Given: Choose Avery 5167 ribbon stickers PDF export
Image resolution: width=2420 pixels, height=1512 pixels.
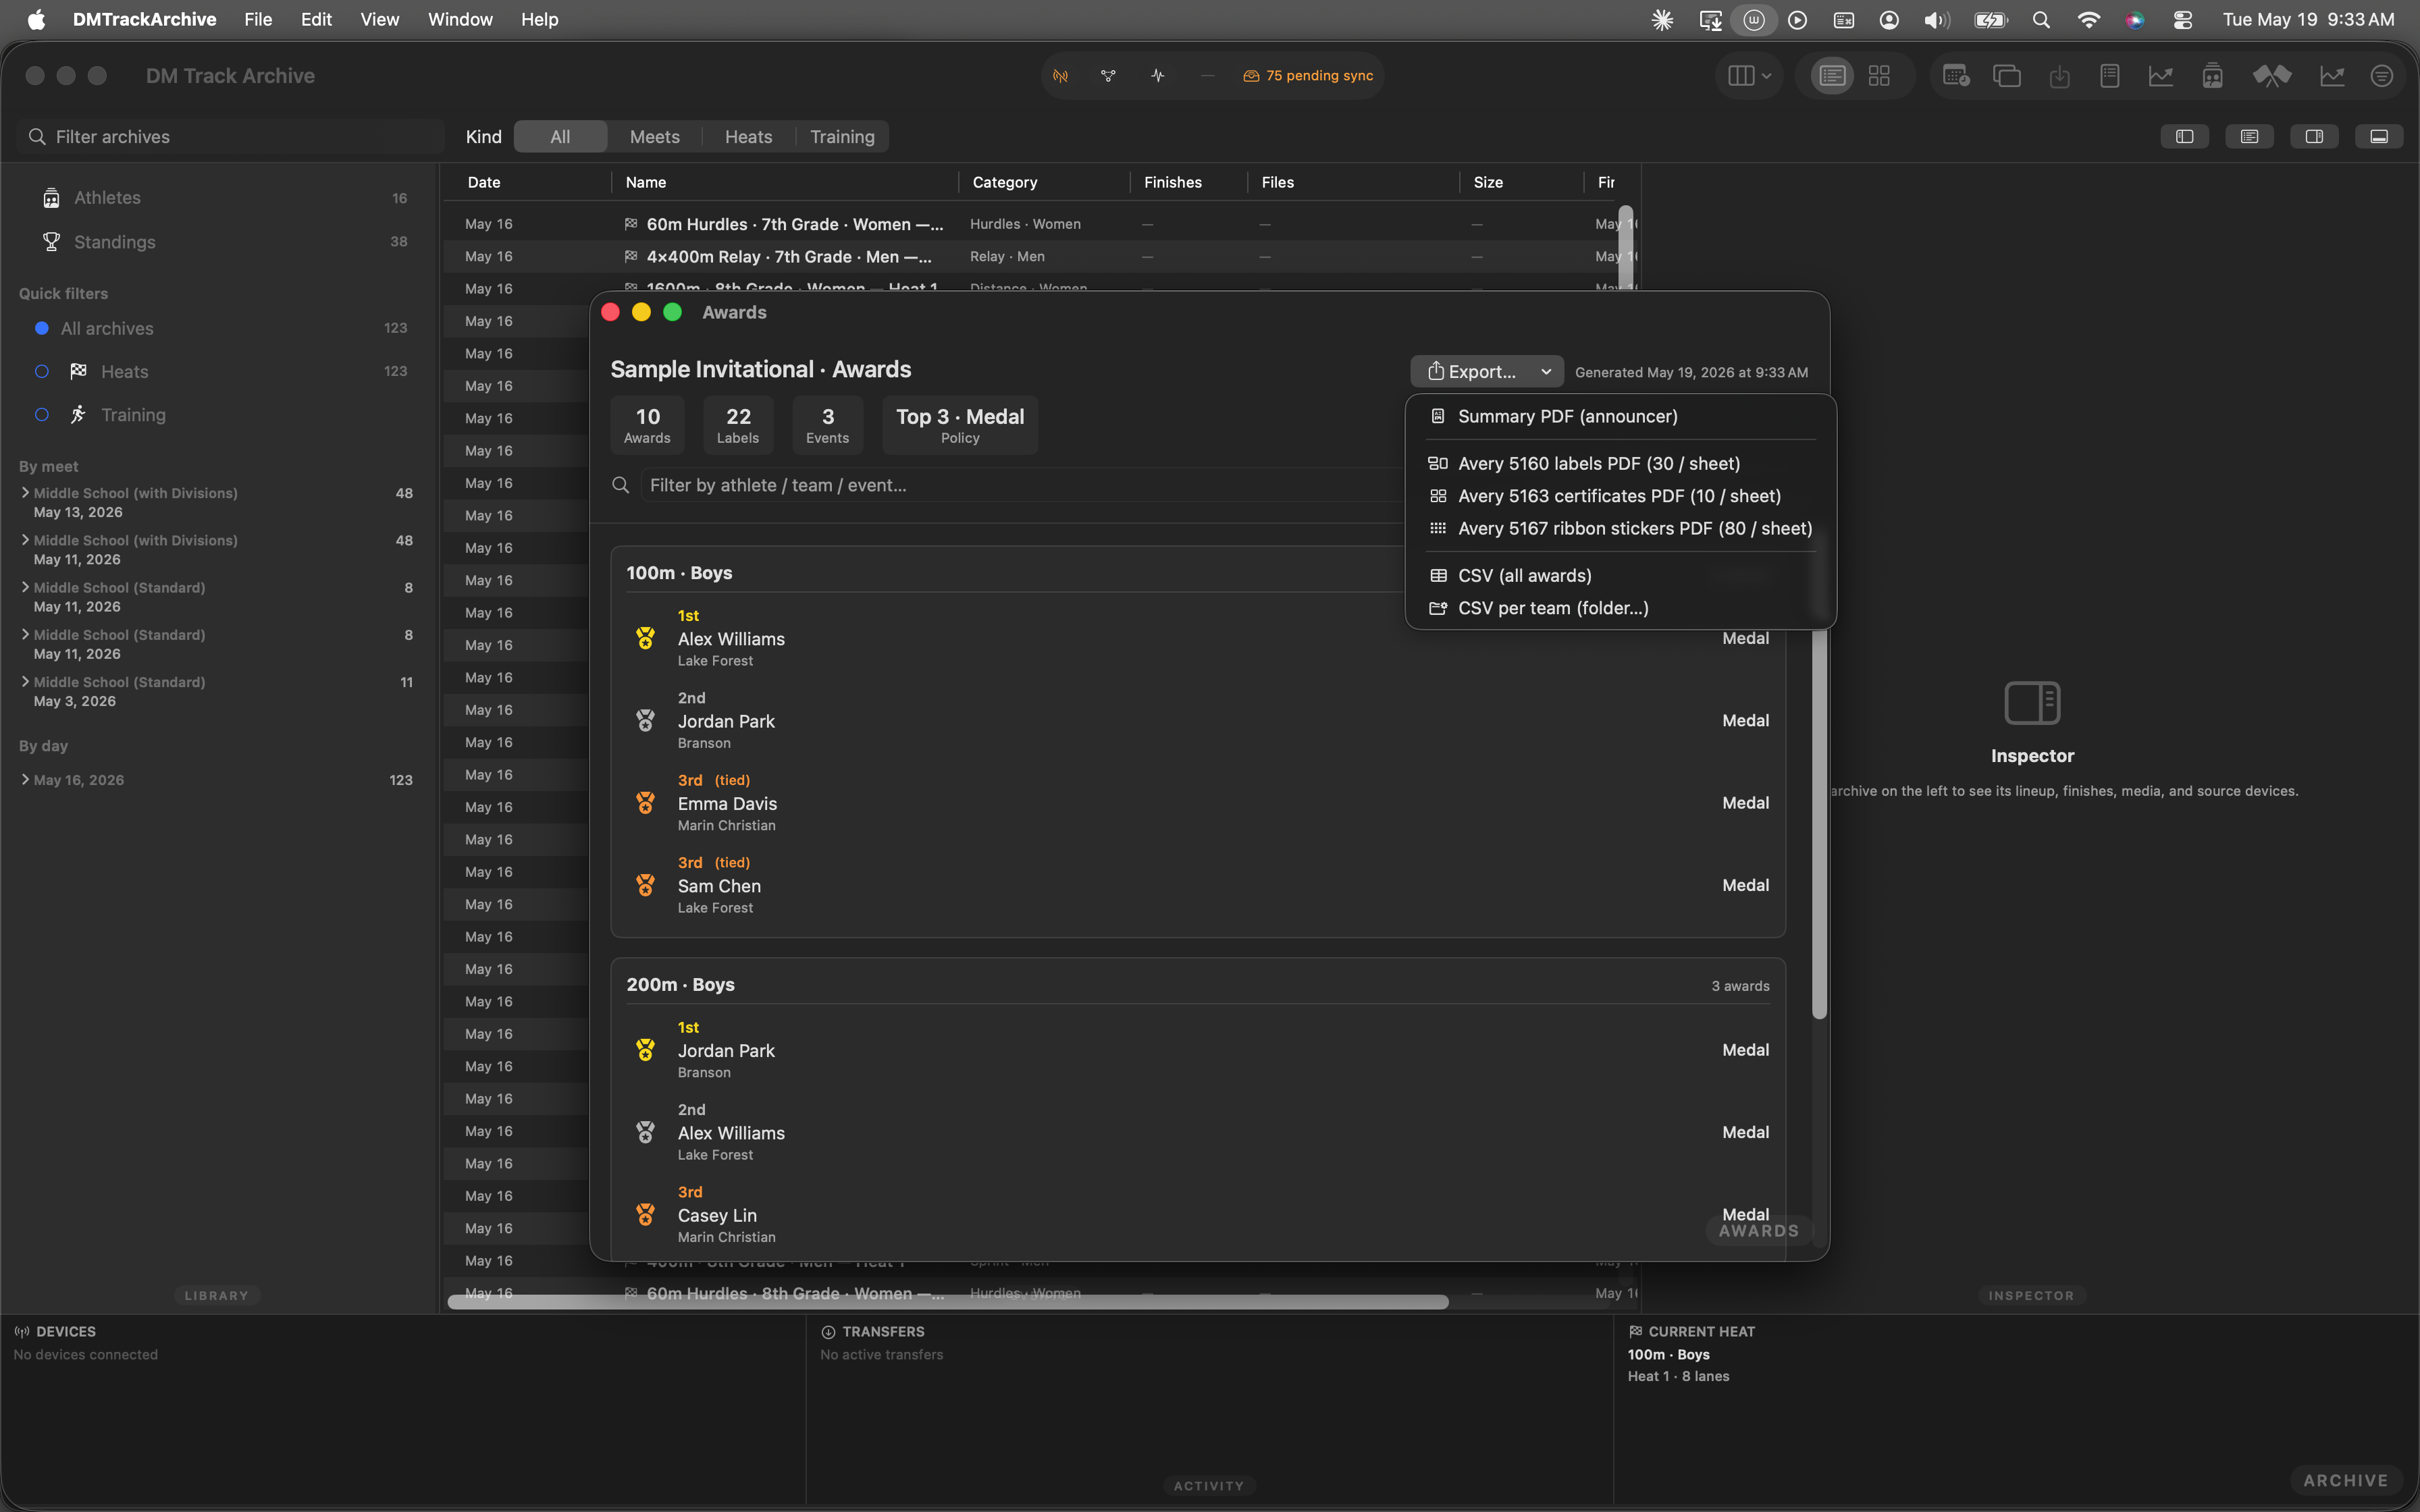Looking at the screenshot, I should (1620, 528).
